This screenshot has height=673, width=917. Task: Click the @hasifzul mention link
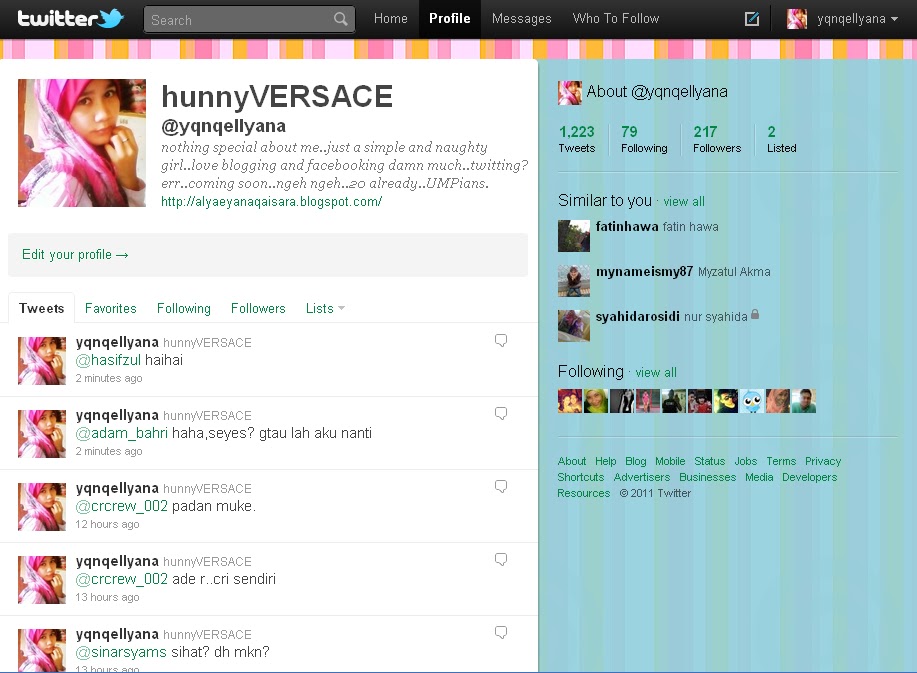click(x=108, y=360)
